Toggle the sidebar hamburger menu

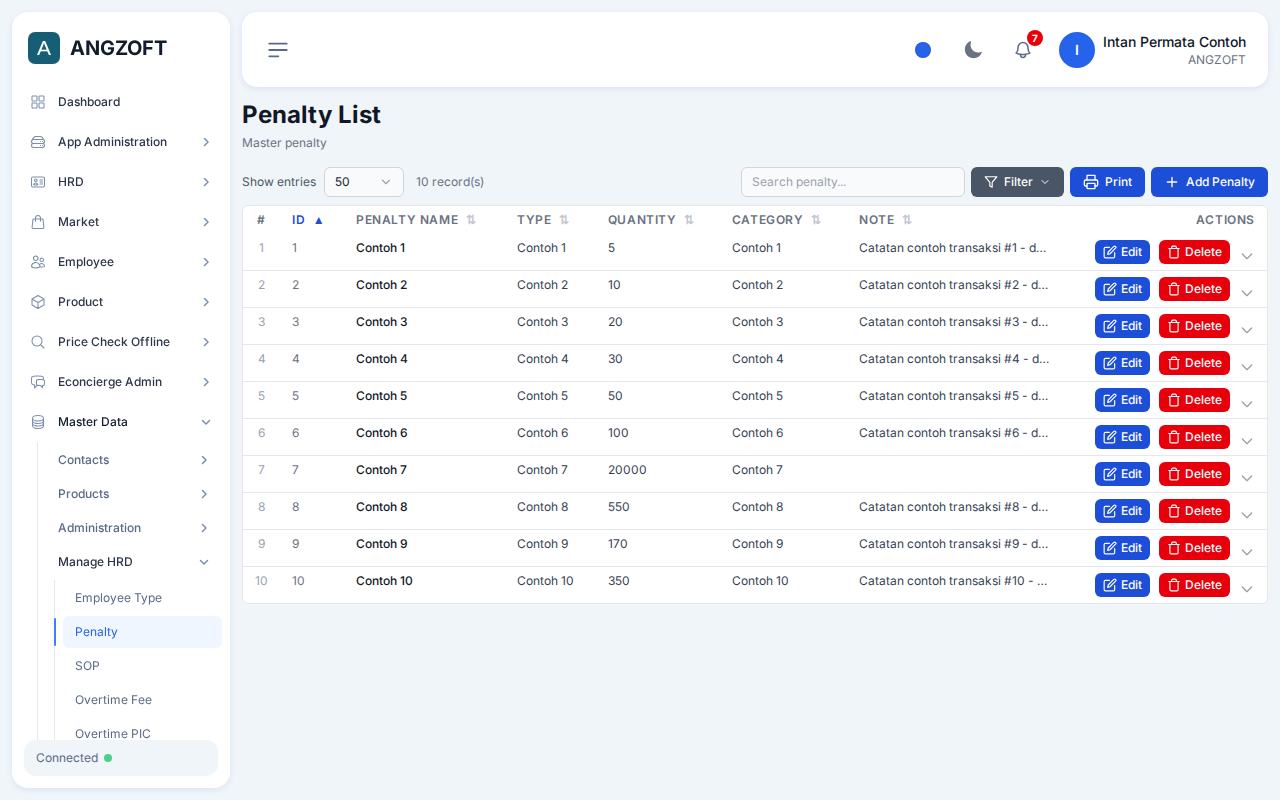point(278,50)
